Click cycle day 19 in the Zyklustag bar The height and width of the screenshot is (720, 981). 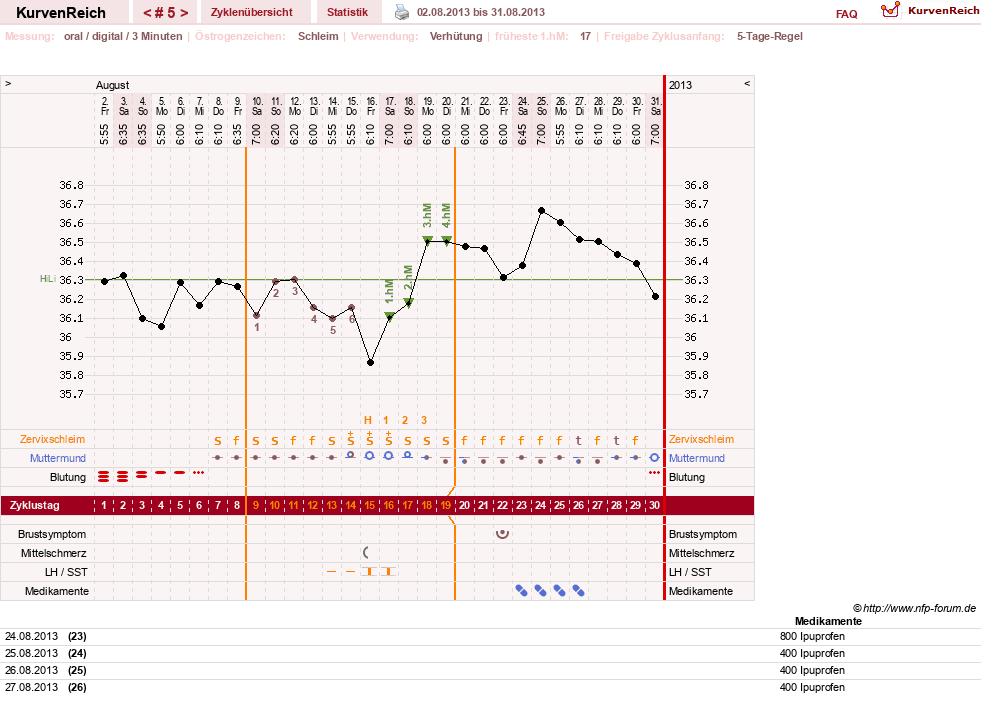tap(445, 505)
